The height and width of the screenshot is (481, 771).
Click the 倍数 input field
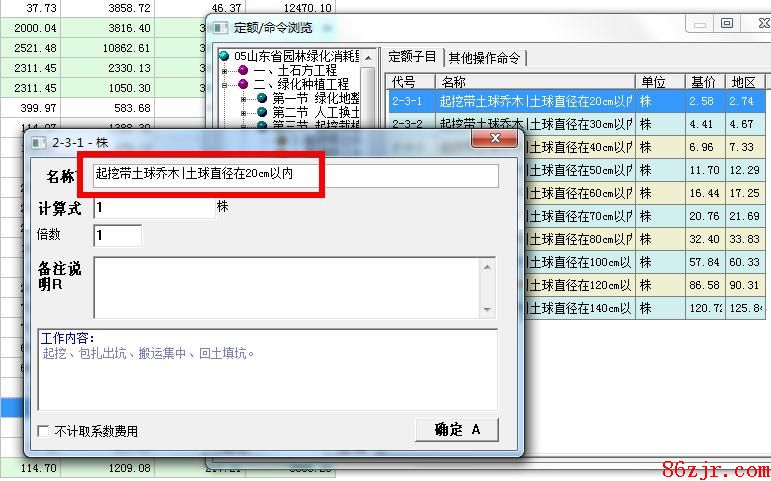(x=117, y=236)
